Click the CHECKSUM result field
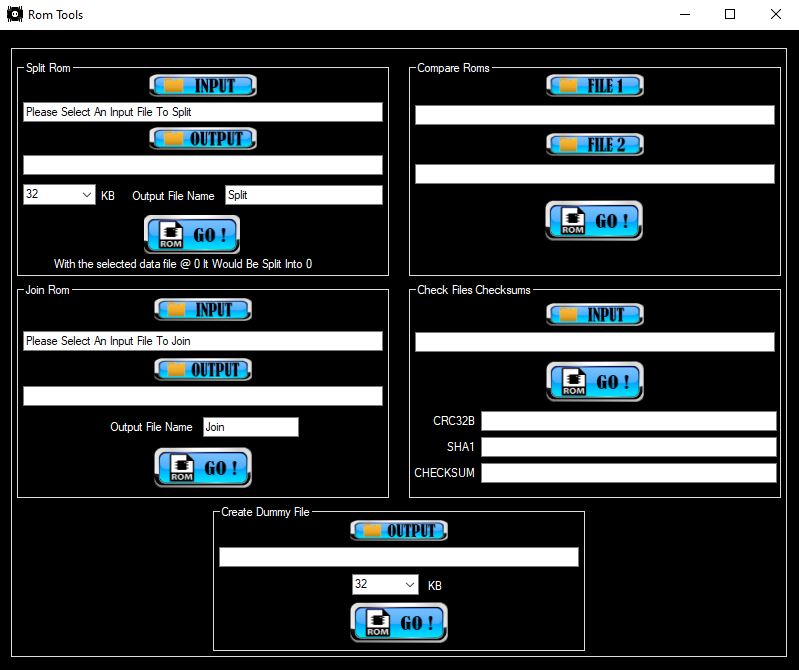The image size is (799, 670). pyautogui.click(x=629, y=473)
